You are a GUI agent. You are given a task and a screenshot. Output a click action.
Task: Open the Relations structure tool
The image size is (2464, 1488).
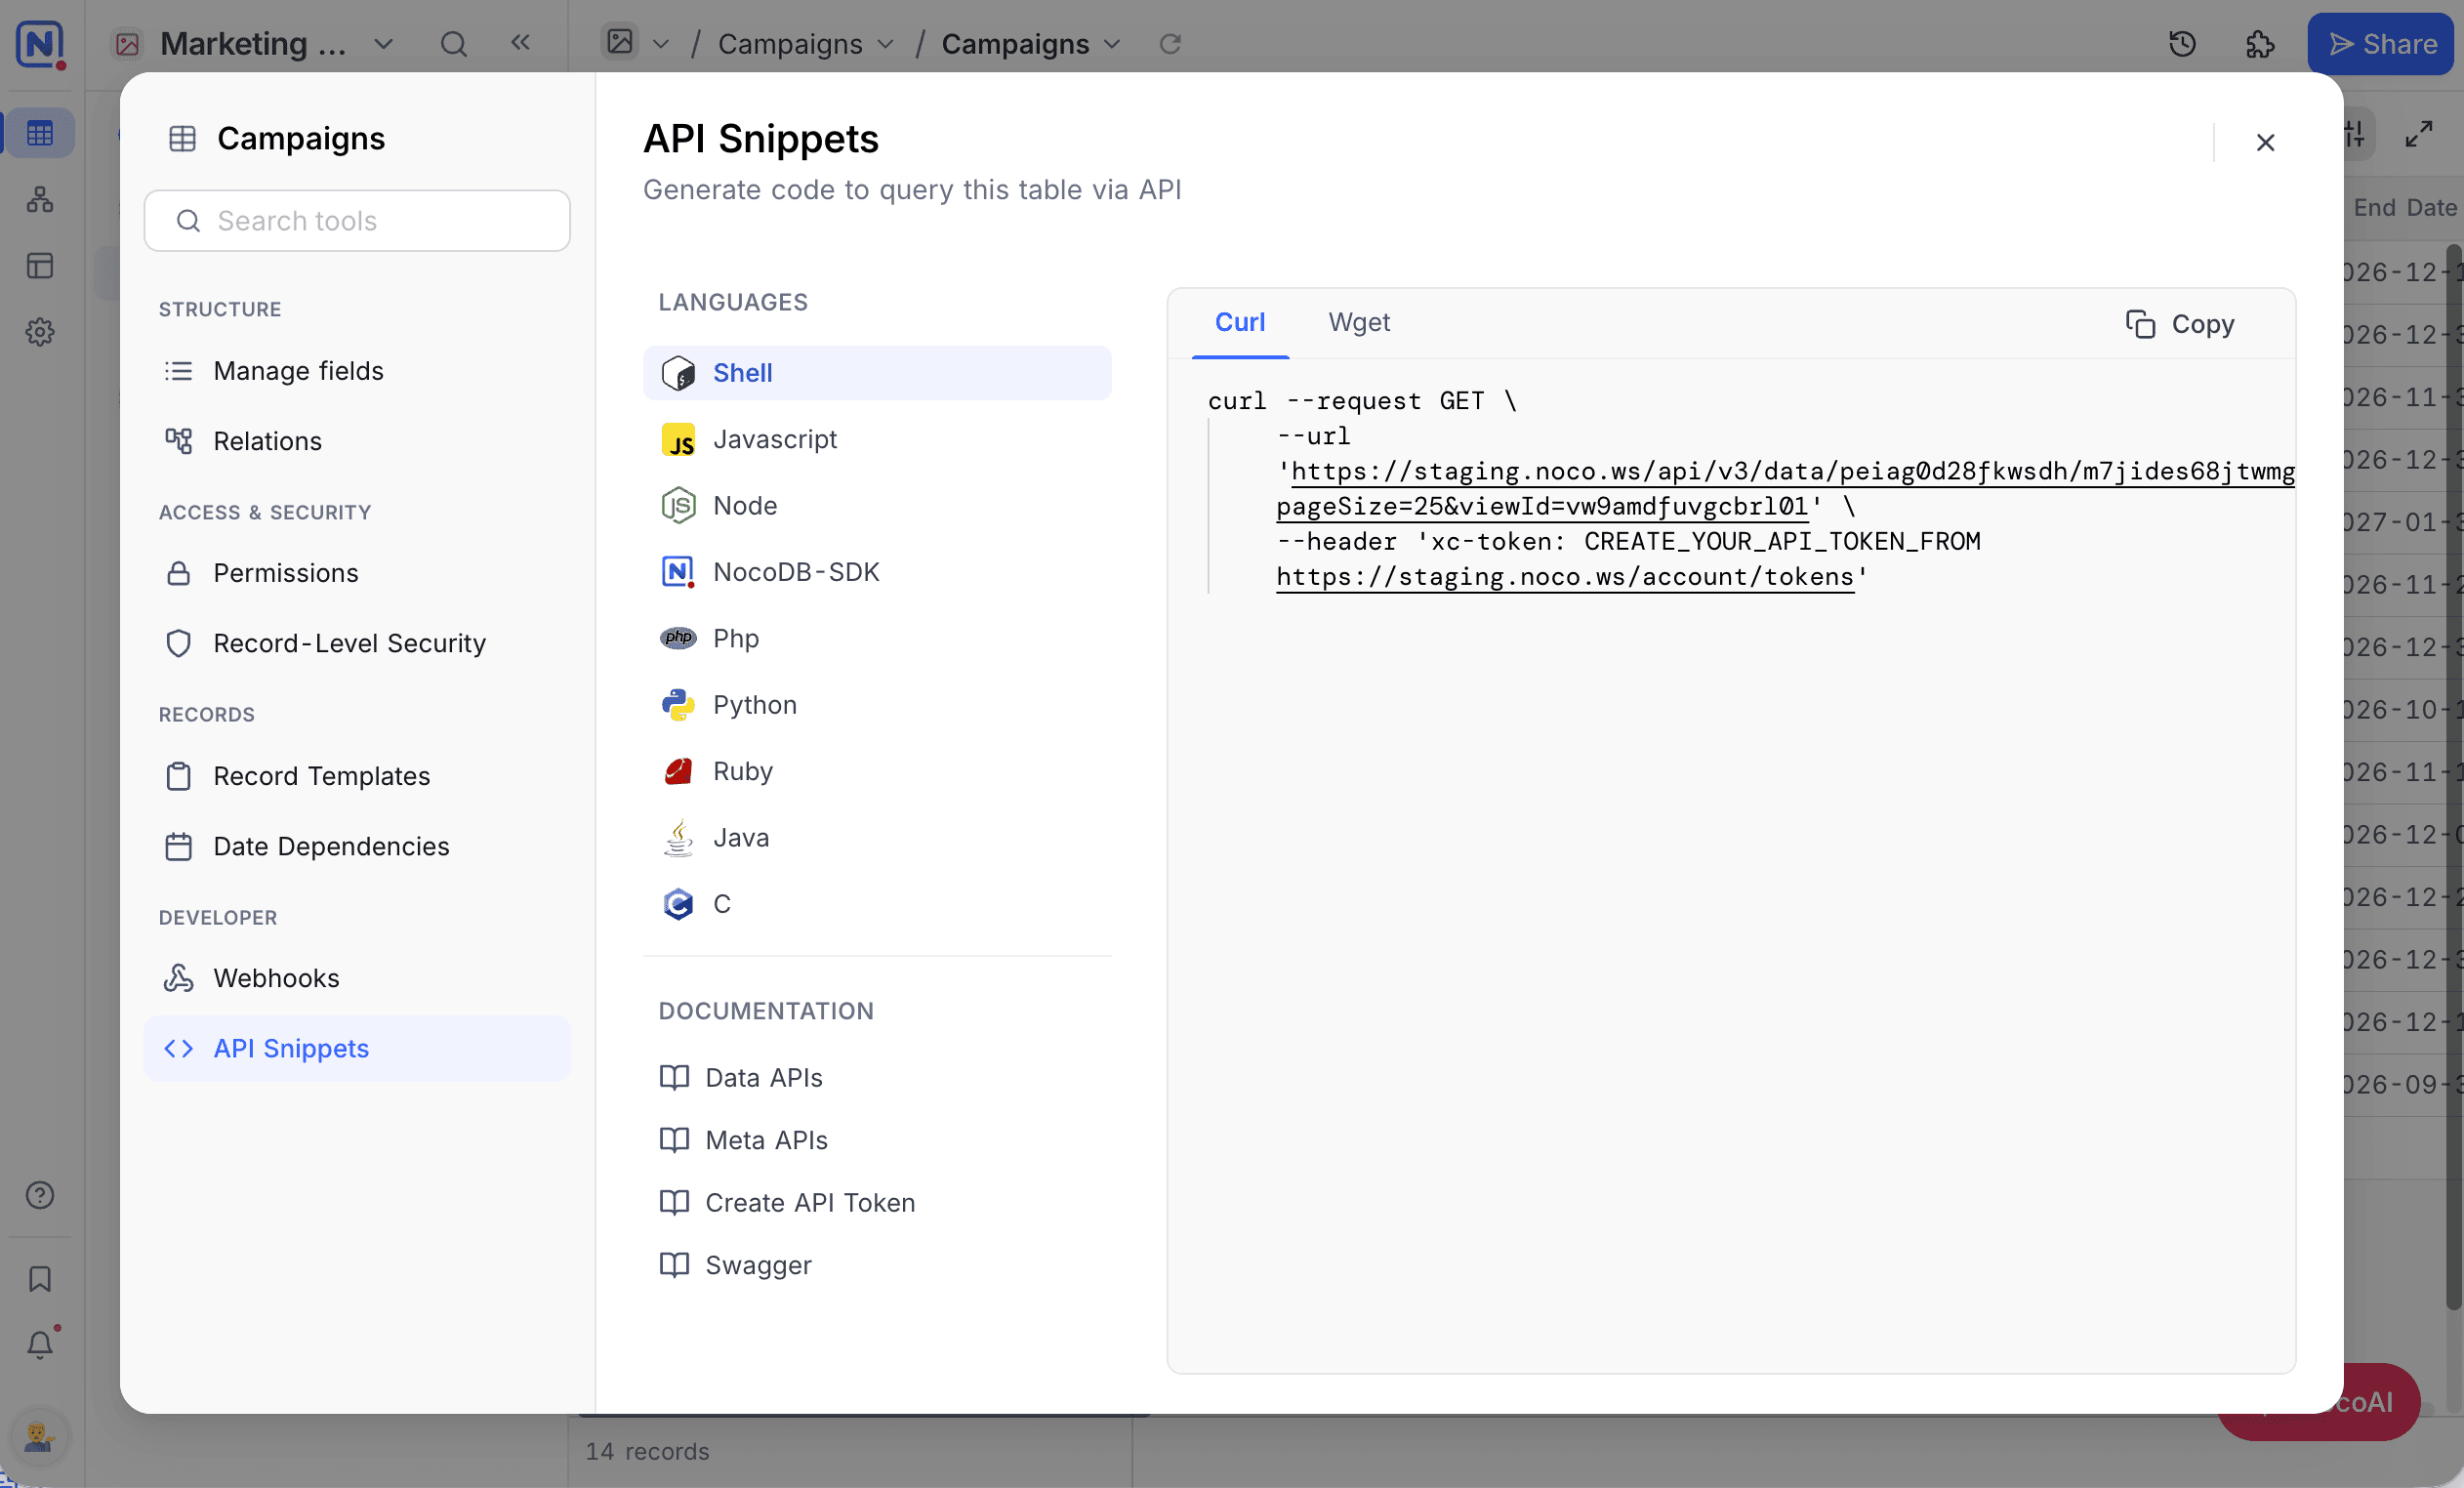pos(357,441)
